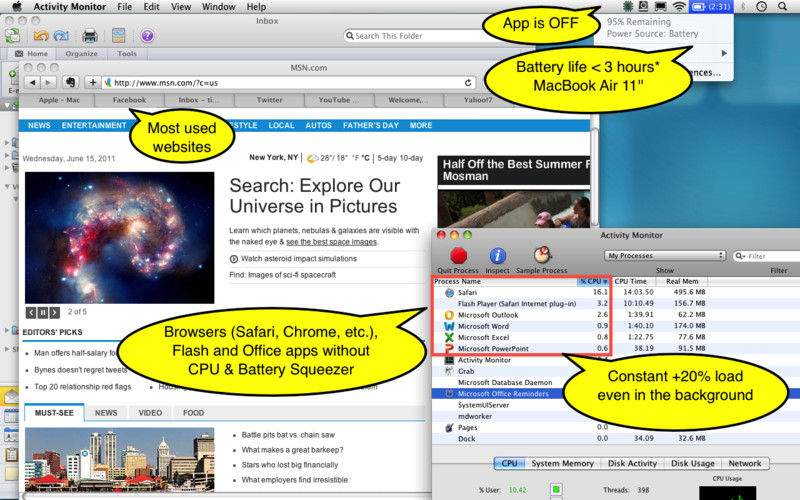Pause the slideshow on MSN page
Screen dimensions: 800x500
(43, 312)
